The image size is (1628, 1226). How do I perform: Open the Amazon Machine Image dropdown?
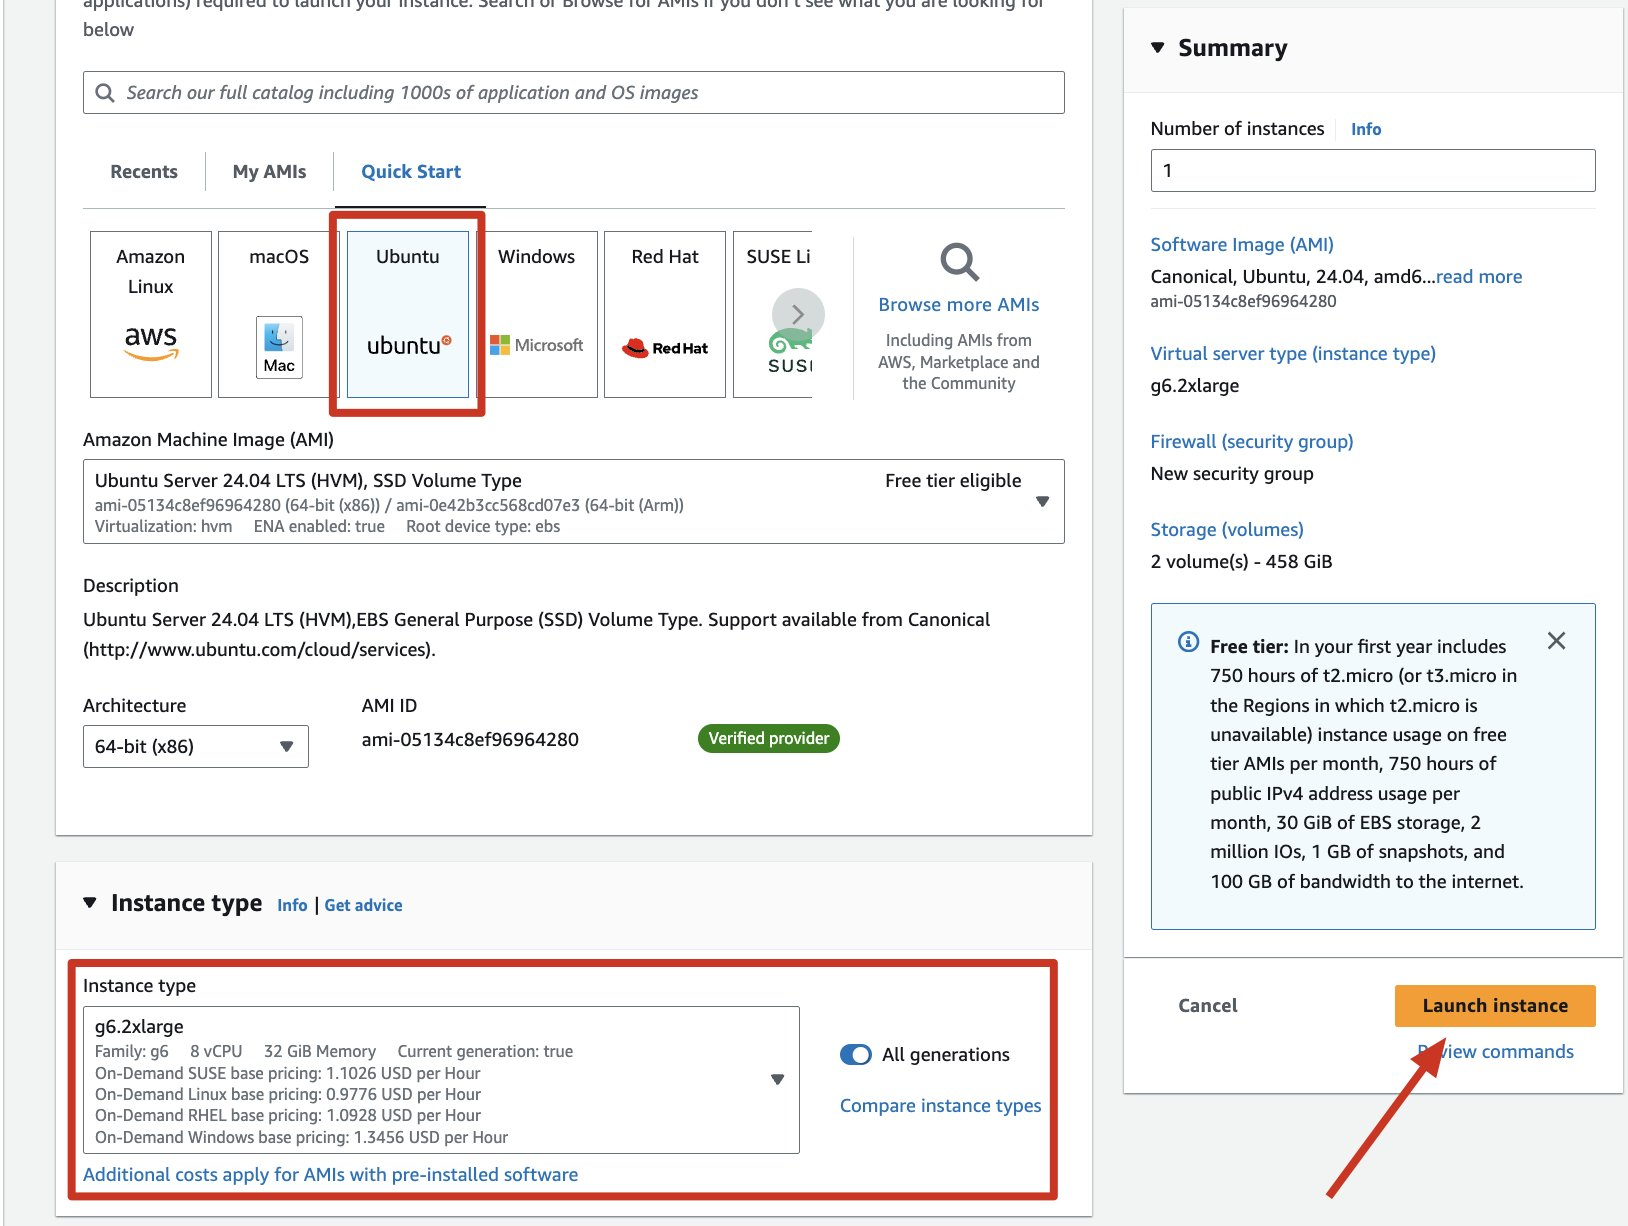coord(574,502)
